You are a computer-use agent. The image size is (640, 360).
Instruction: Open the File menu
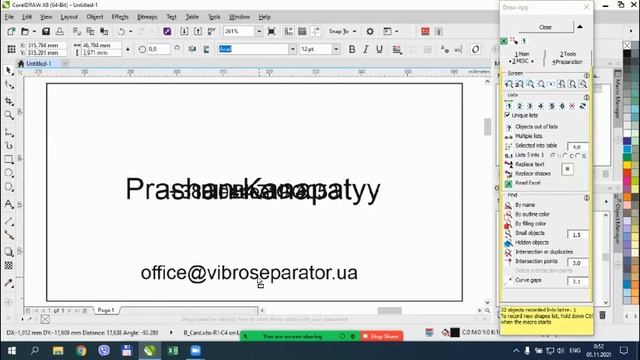click(x=9, y=17)
